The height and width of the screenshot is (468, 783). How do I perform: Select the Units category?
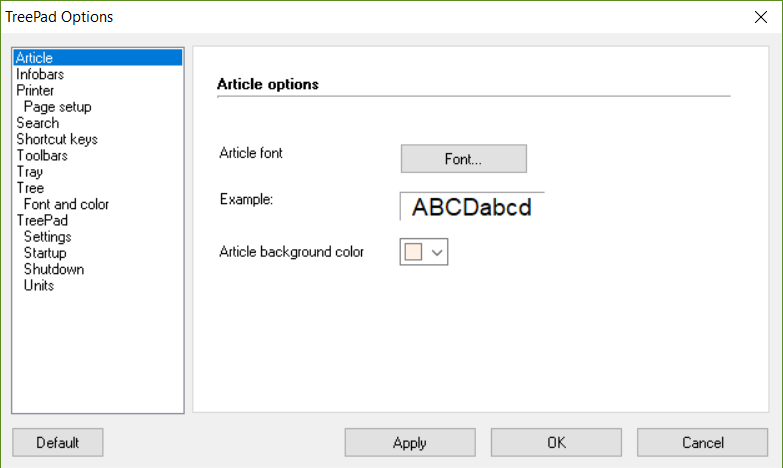39,285
